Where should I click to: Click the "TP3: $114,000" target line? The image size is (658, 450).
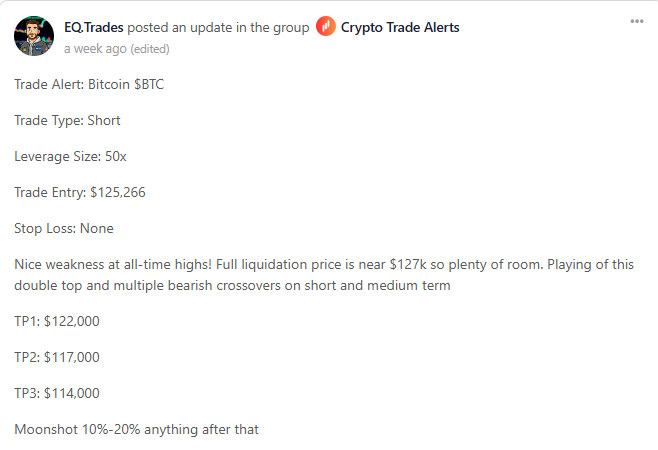(57, 393)
